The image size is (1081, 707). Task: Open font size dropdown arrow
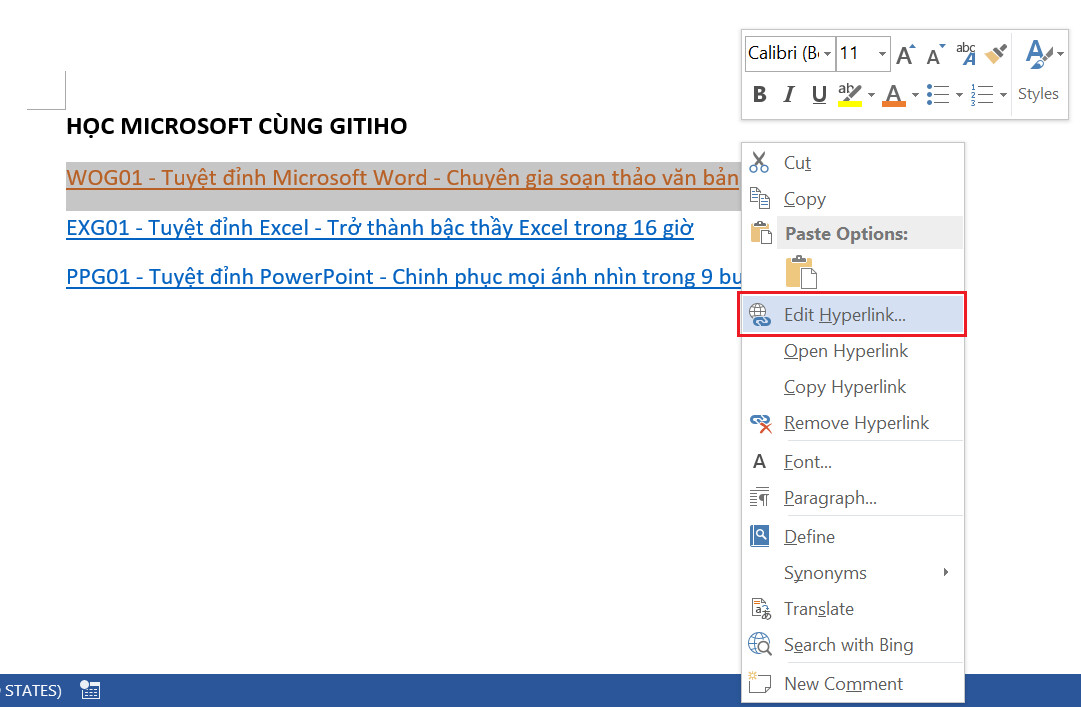[x=882, y=54]
